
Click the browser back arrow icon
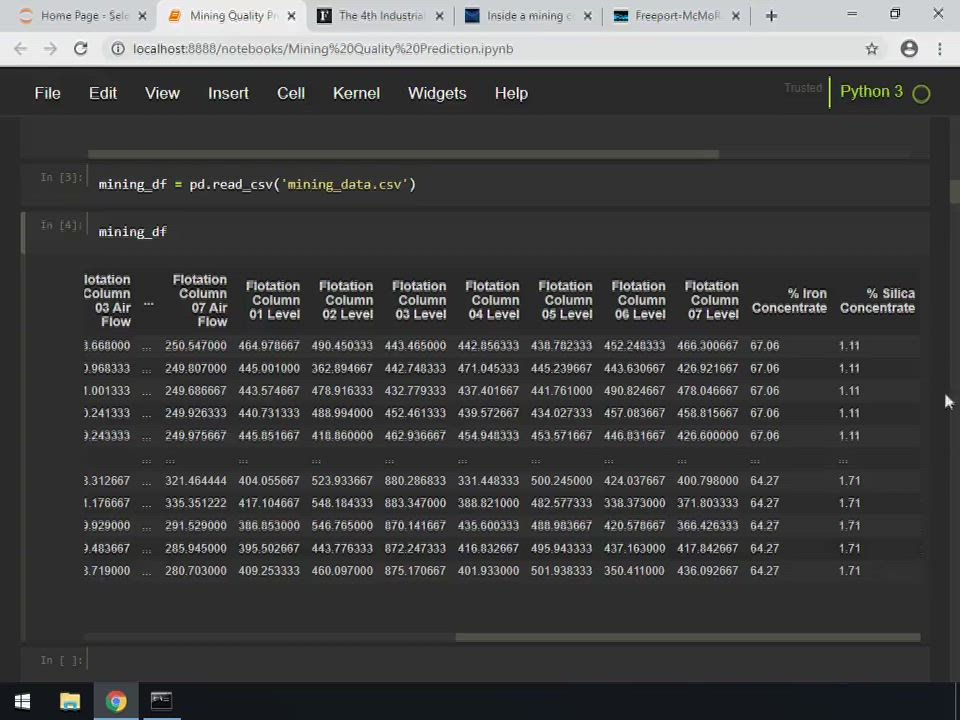point(20,49)
